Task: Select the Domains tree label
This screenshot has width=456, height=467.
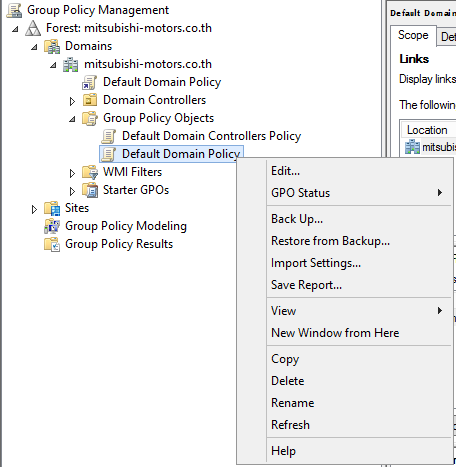Action: pos(88,46)
